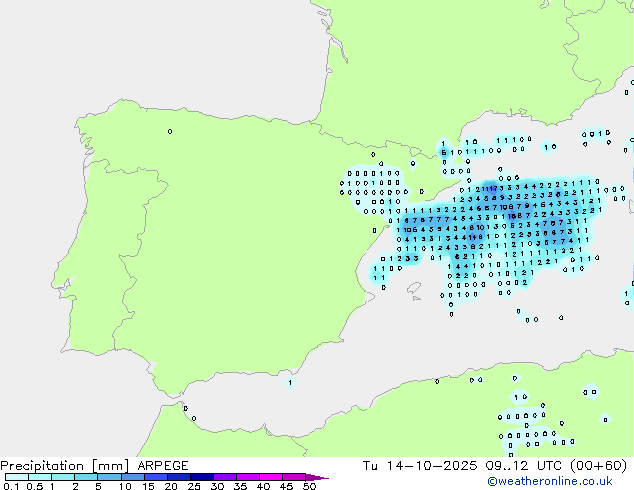Click the 25 to 30 mm dark blue swatch

[x=201, y=477]
